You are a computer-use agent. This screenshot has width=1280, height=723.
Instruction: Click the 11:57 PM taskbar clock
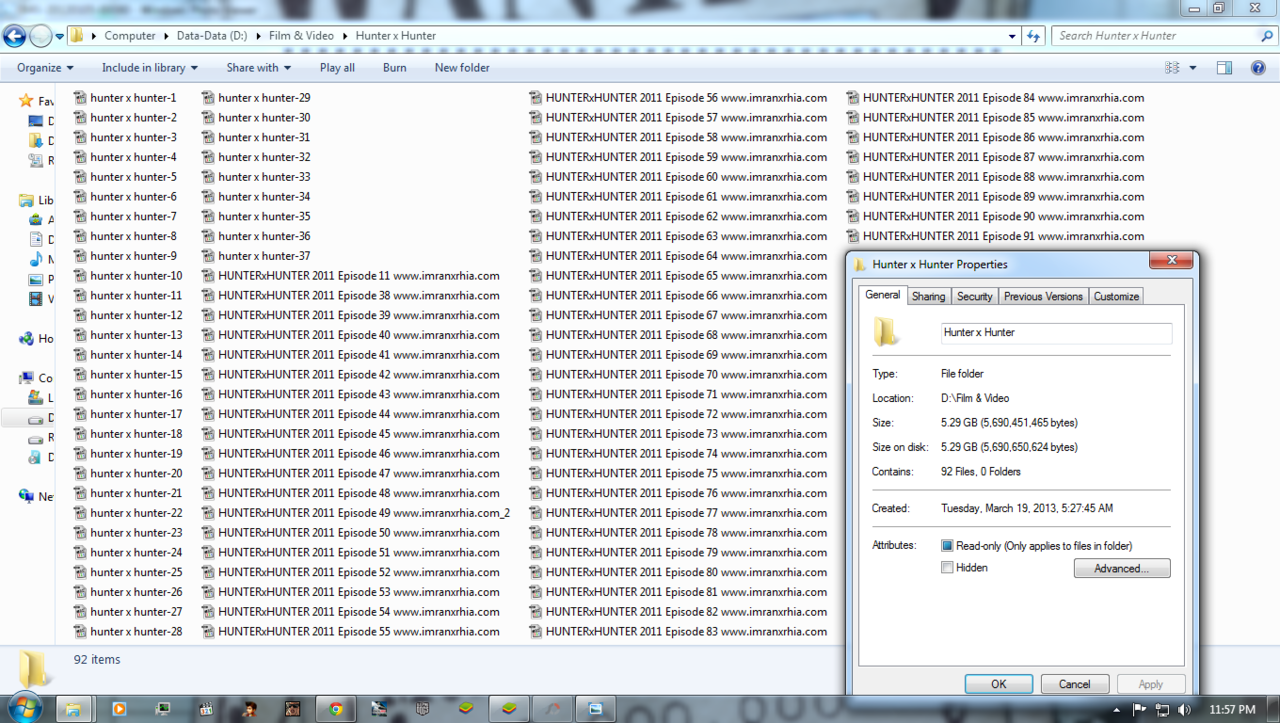pos(1232,709)
